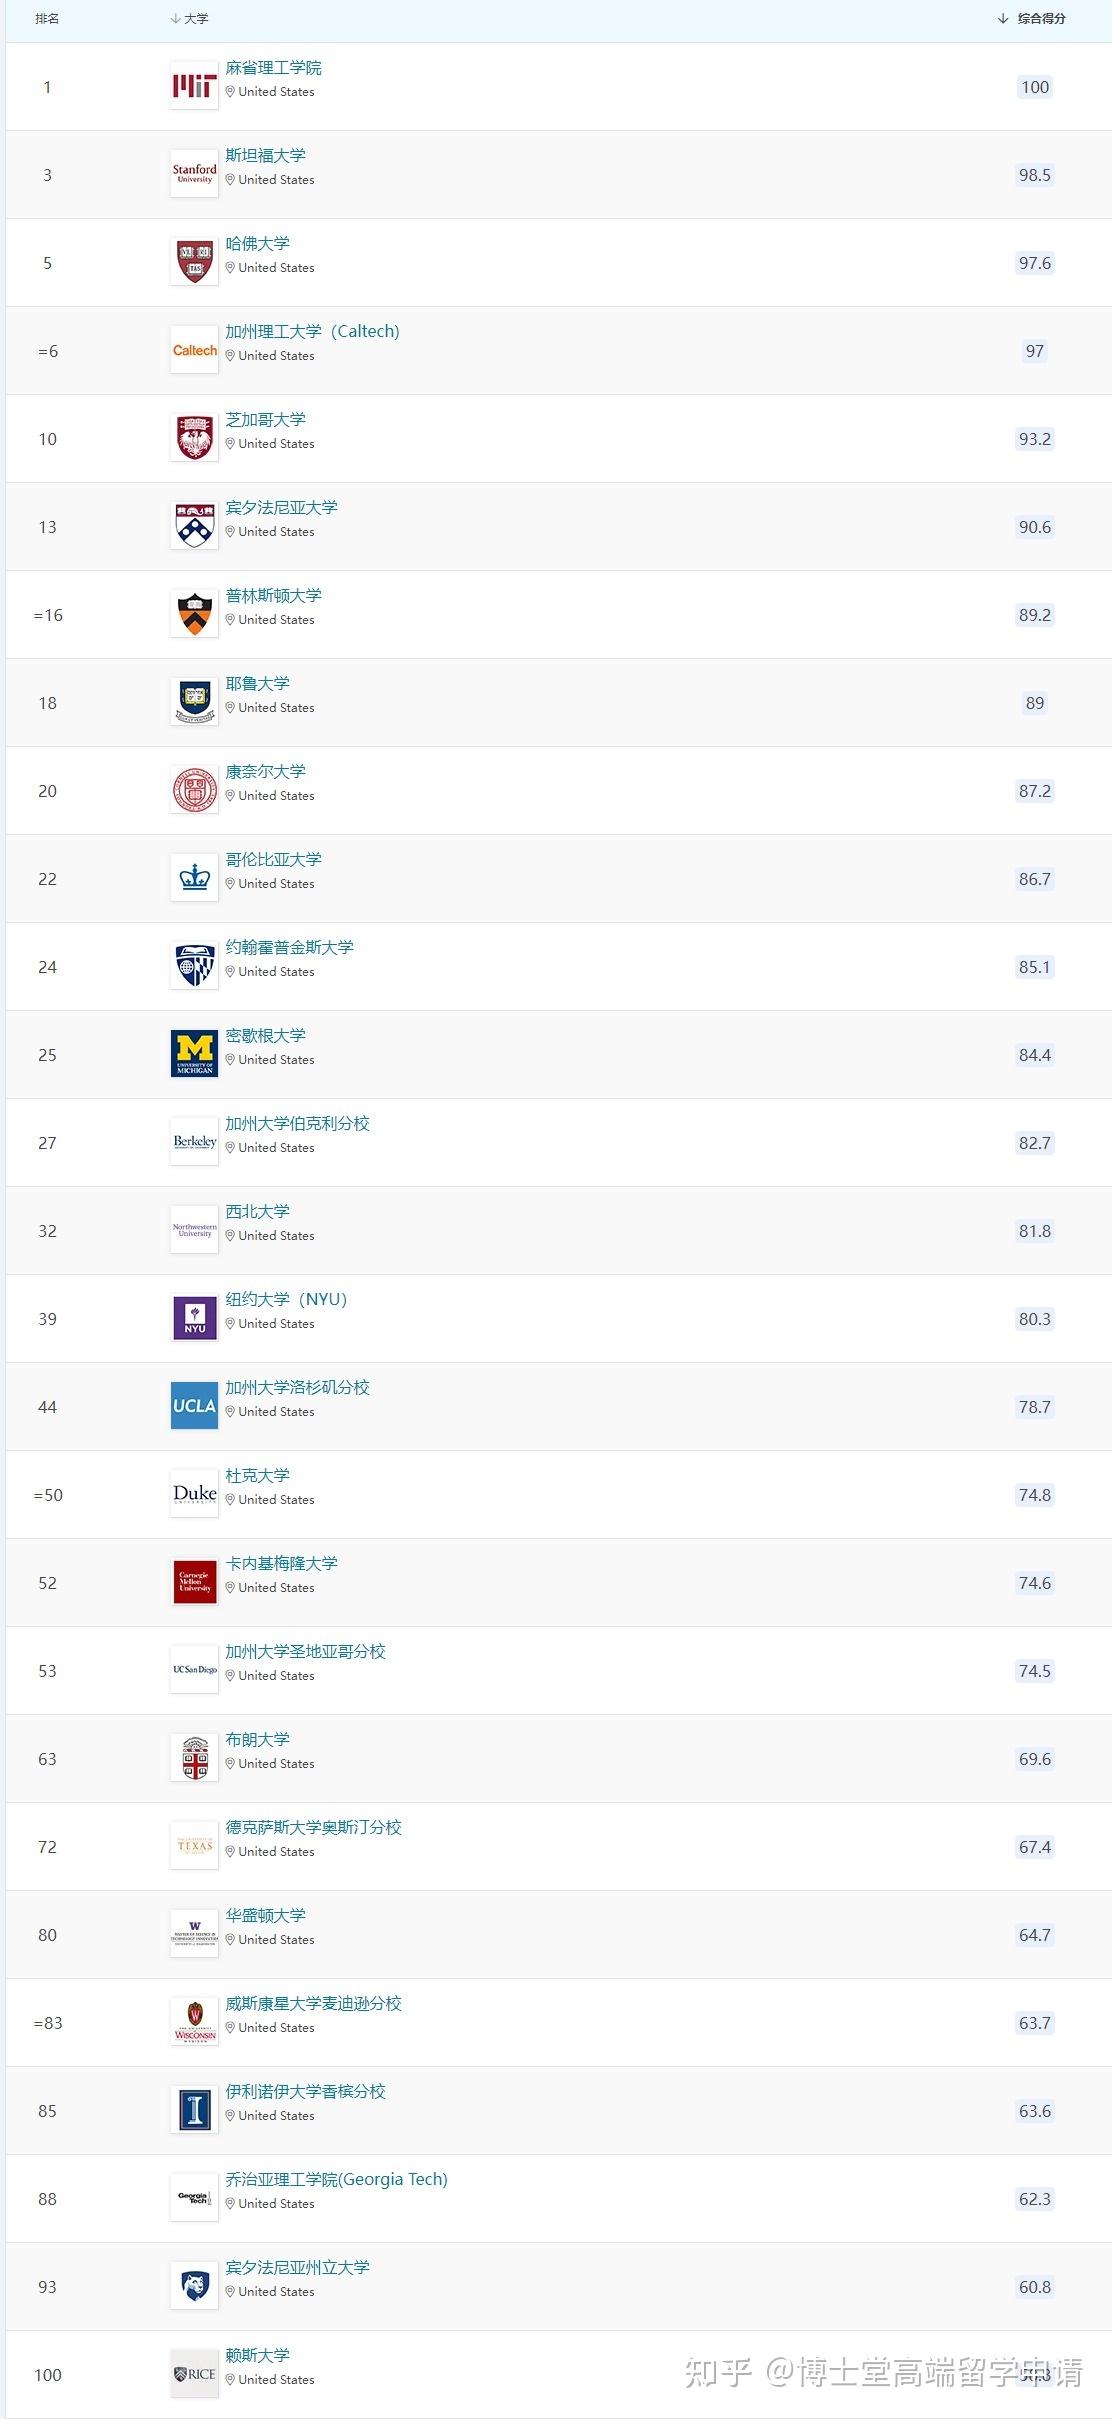Screen dimensions: 1112x2419
Task: Click the purple NYU logo
Action: click(x=194, y=1319)
